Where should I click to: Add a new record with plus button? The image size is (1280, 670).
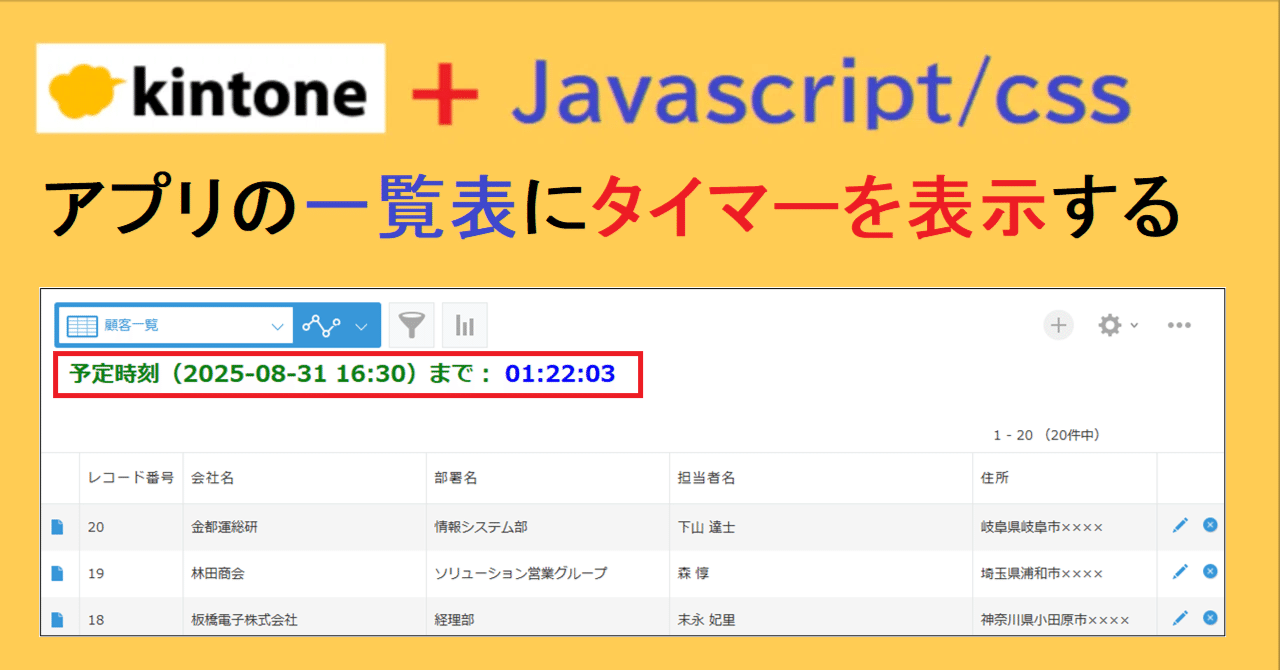click(1058, 325)
